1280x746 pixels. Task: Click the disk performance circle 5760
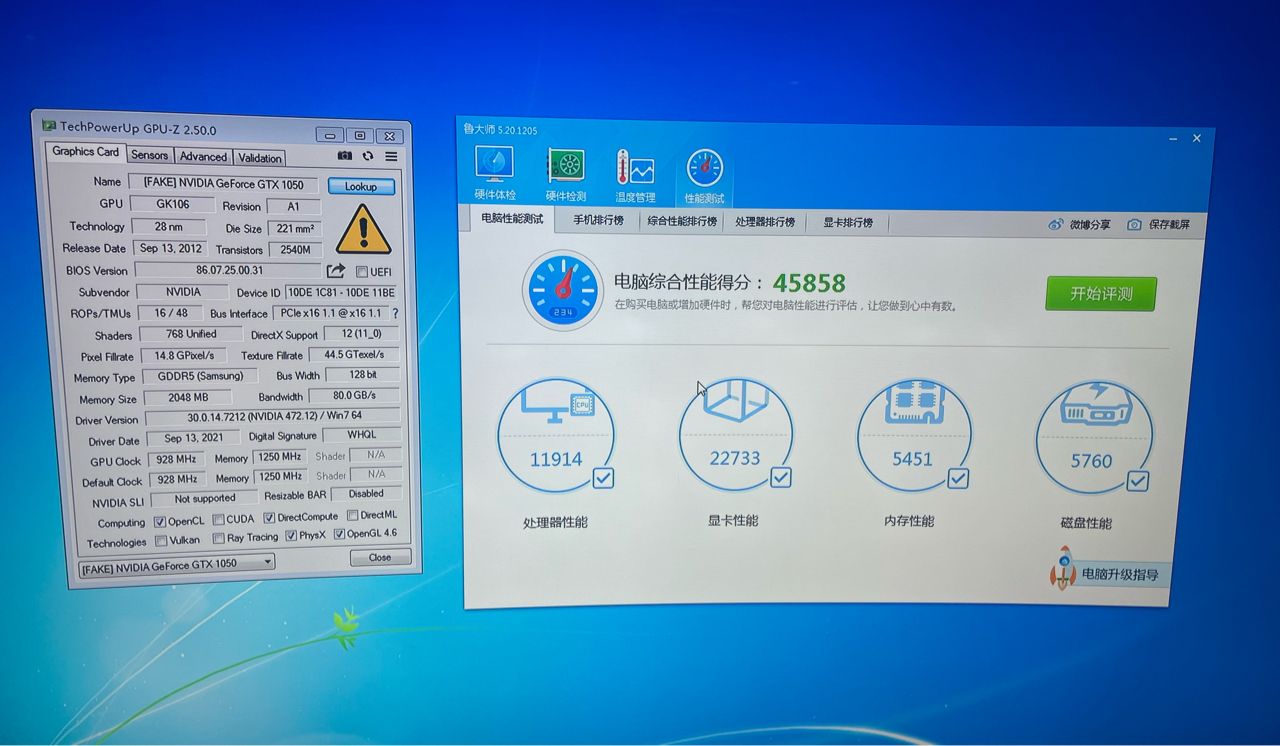[x=1092, y=438]
